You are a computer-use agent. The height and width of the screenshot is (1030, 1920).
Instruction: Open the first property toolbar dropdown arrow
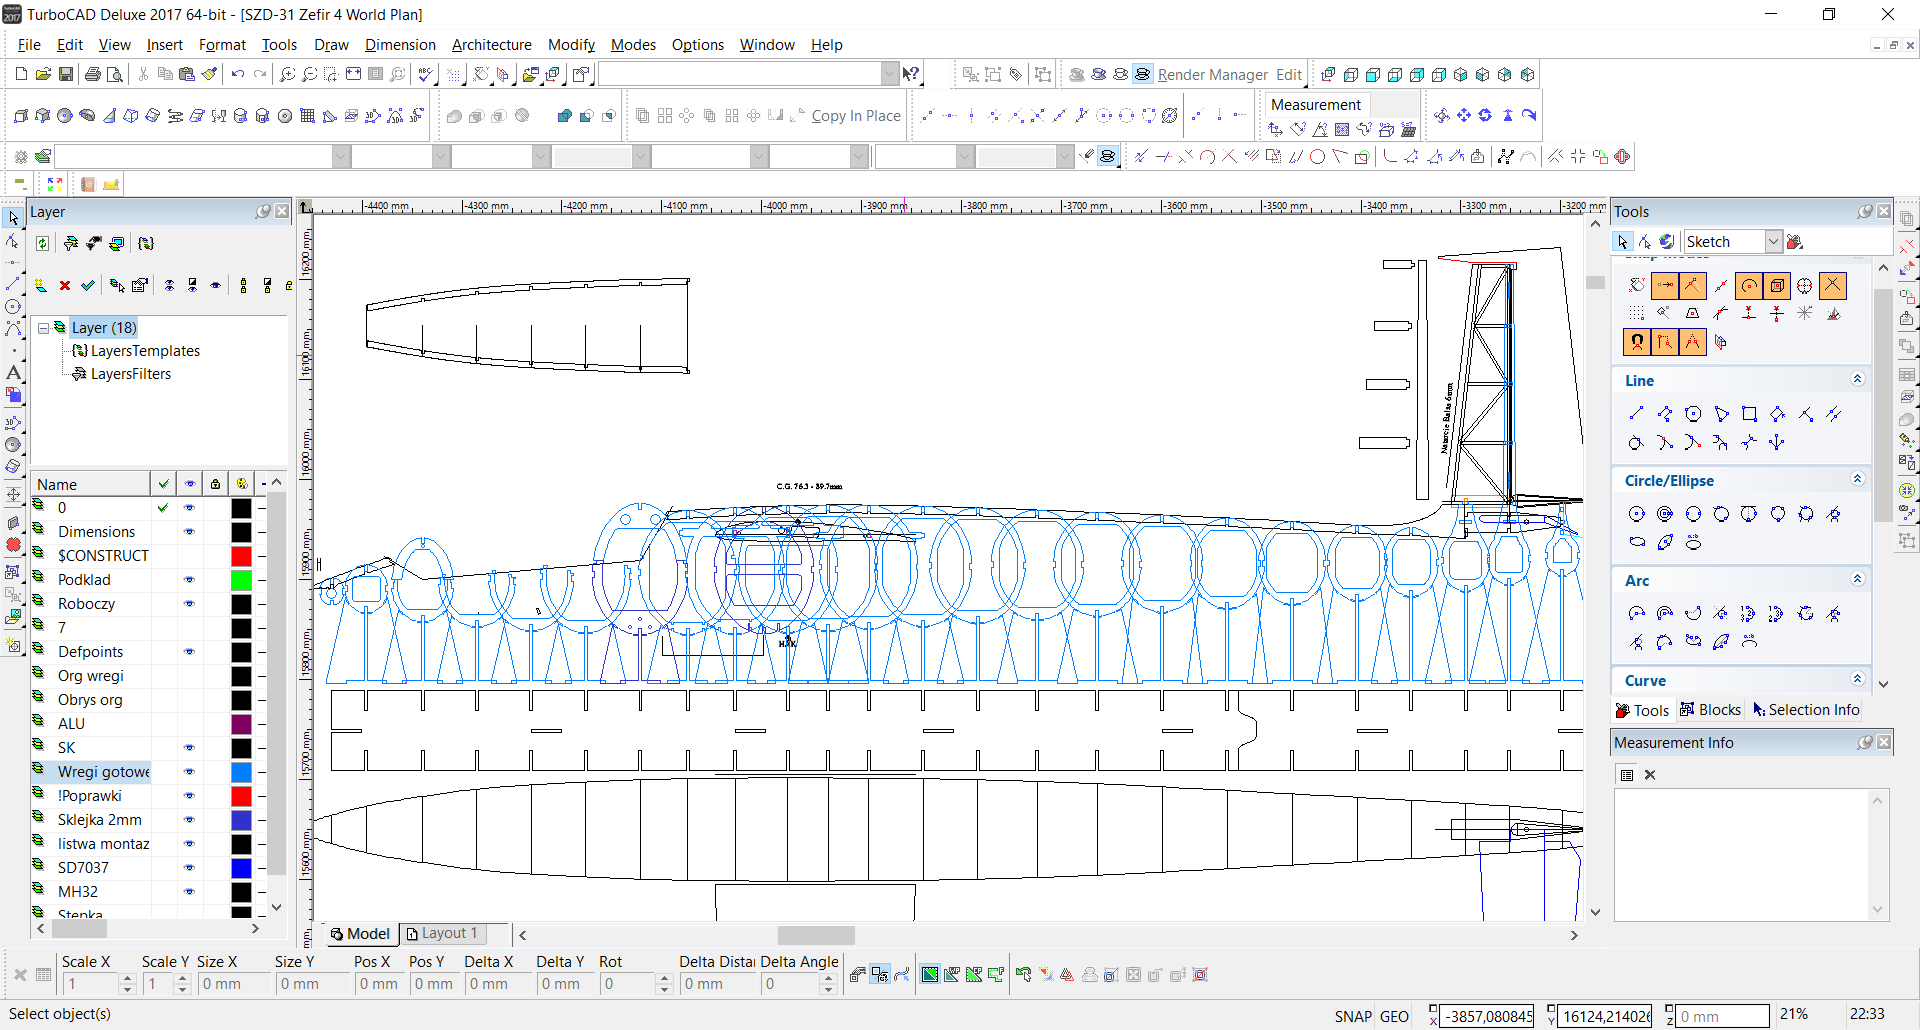tap(341, 156)
